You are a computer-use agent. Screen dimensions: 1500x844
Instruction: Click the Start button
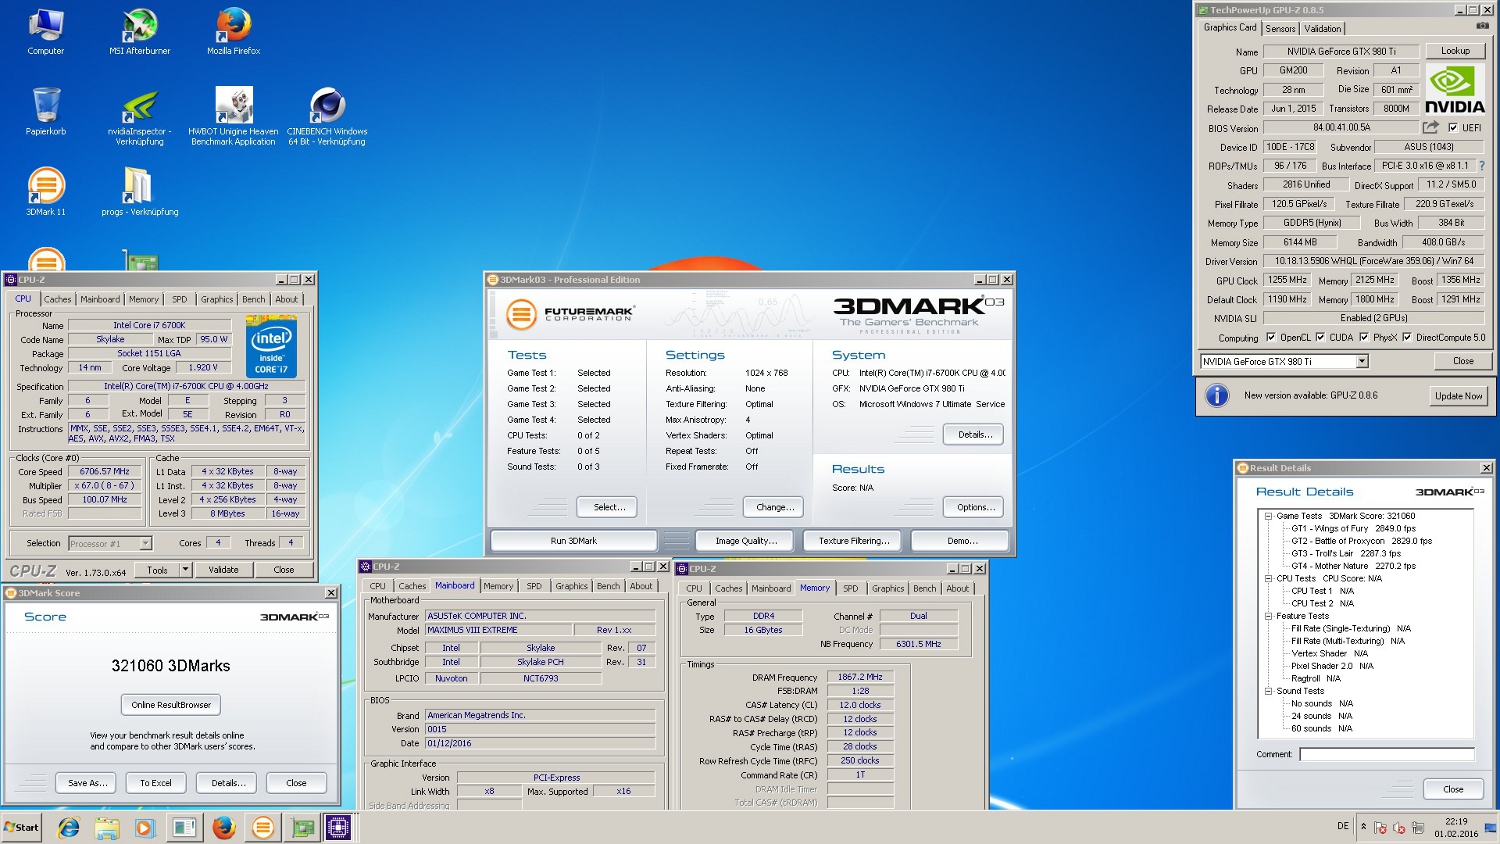(21, 827)
